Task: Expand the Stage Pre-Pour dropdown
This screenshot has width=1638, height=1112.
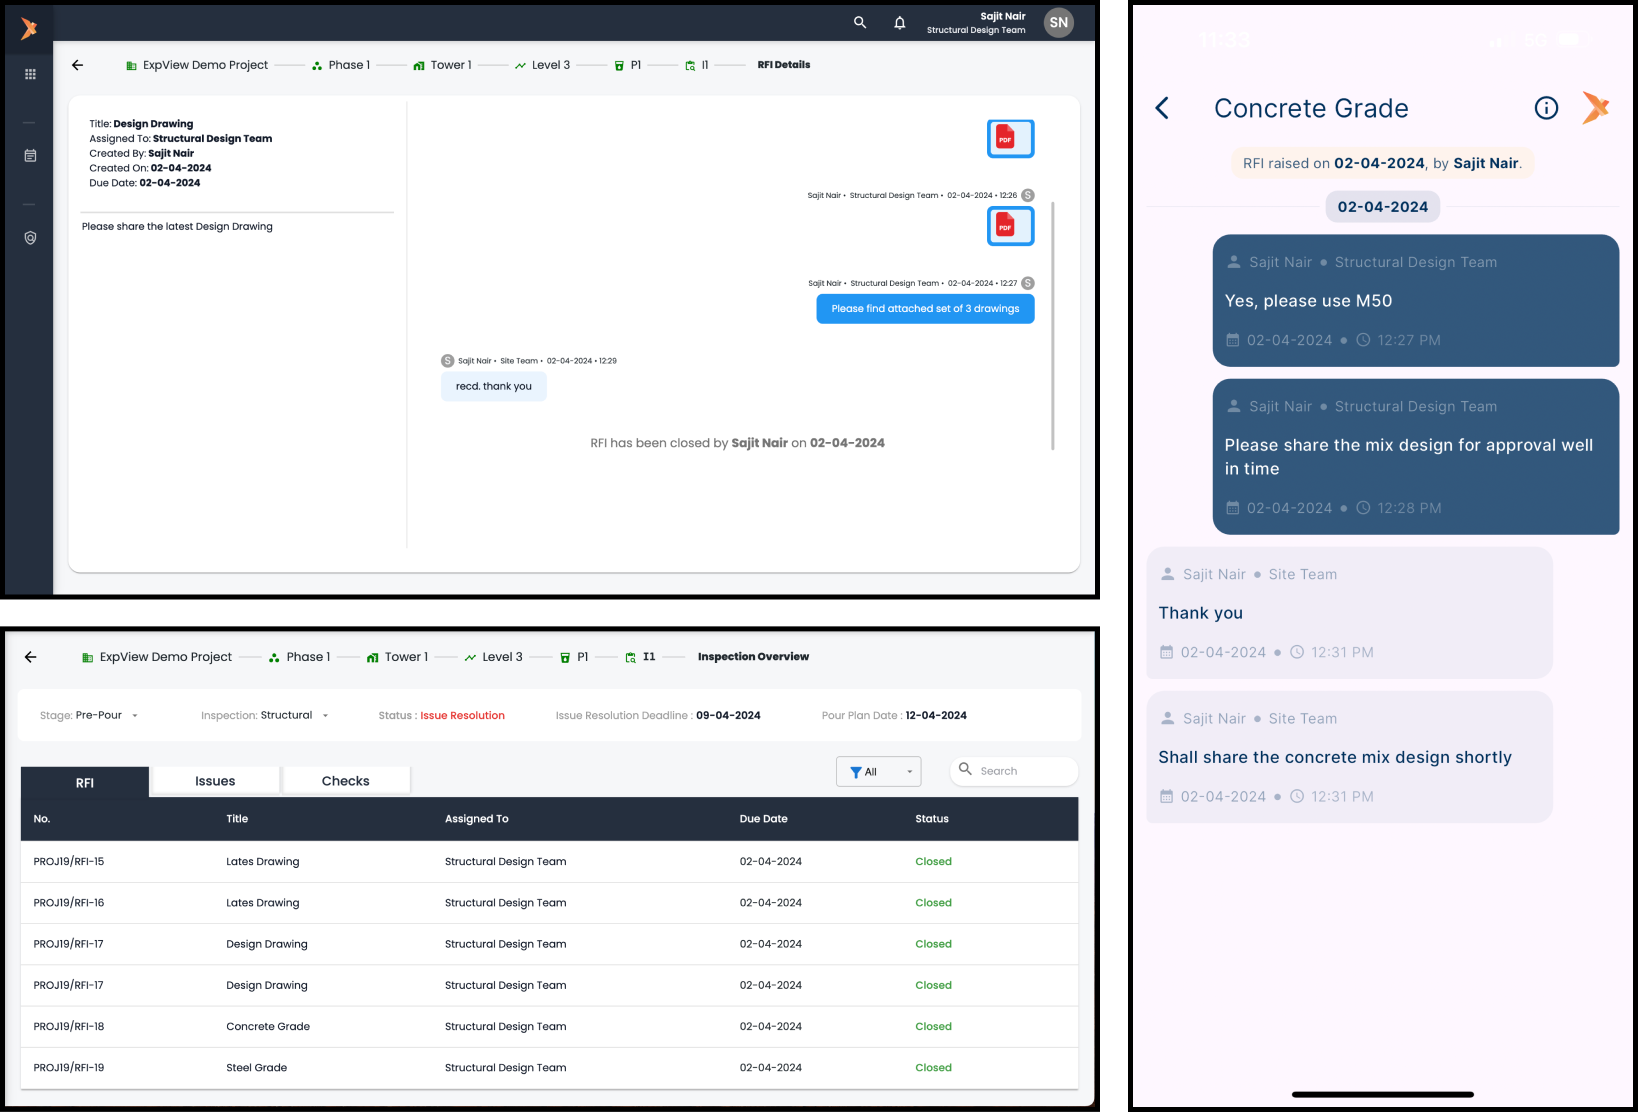Action: coord(135,716)
